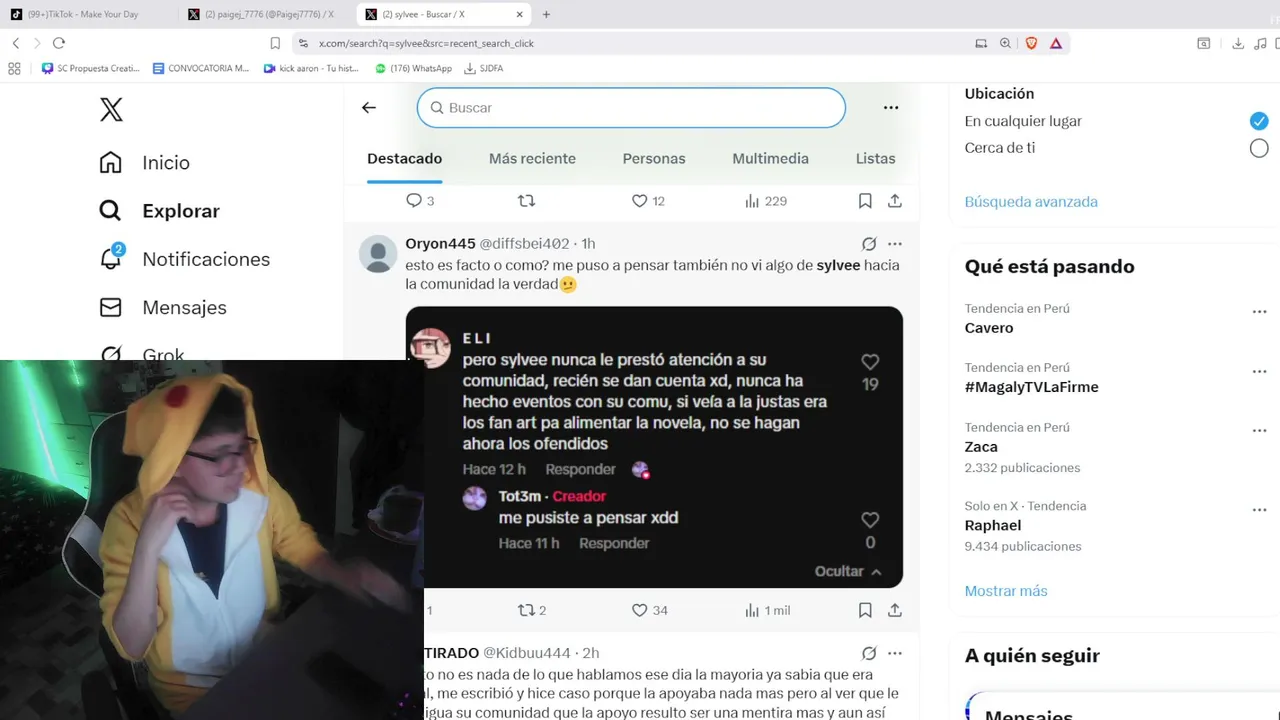Click the zoom magnifier icon in address bar
This screenshot has height=720, width=1280.
pos(1005,43)
